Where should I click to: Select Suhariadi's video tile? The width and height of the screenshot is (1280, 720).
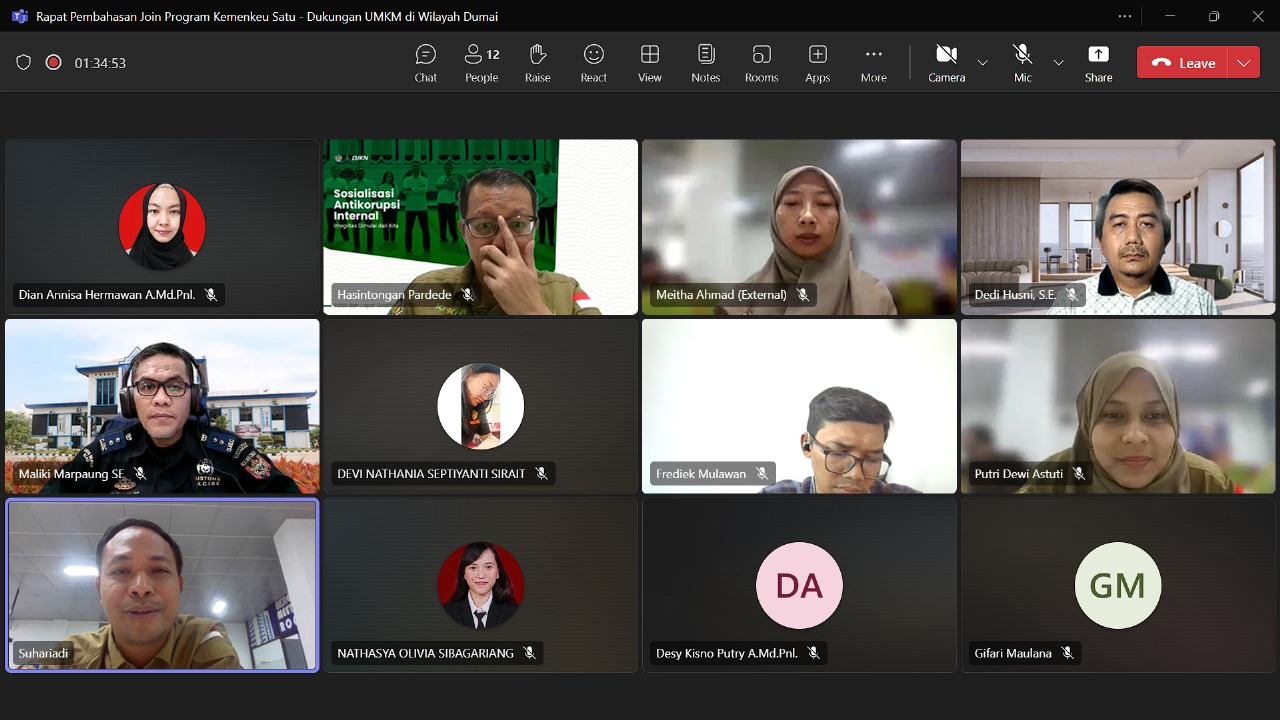pos(162,585)
